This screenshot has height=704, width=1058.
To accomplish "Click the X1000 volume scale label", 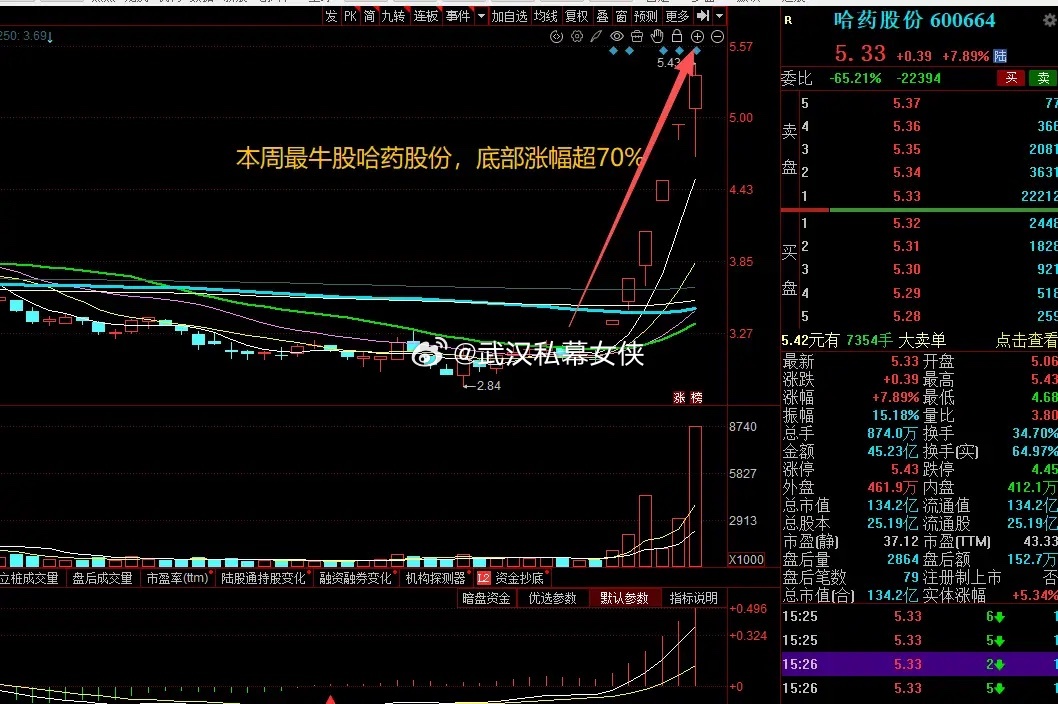I will (x=746, y=560).
